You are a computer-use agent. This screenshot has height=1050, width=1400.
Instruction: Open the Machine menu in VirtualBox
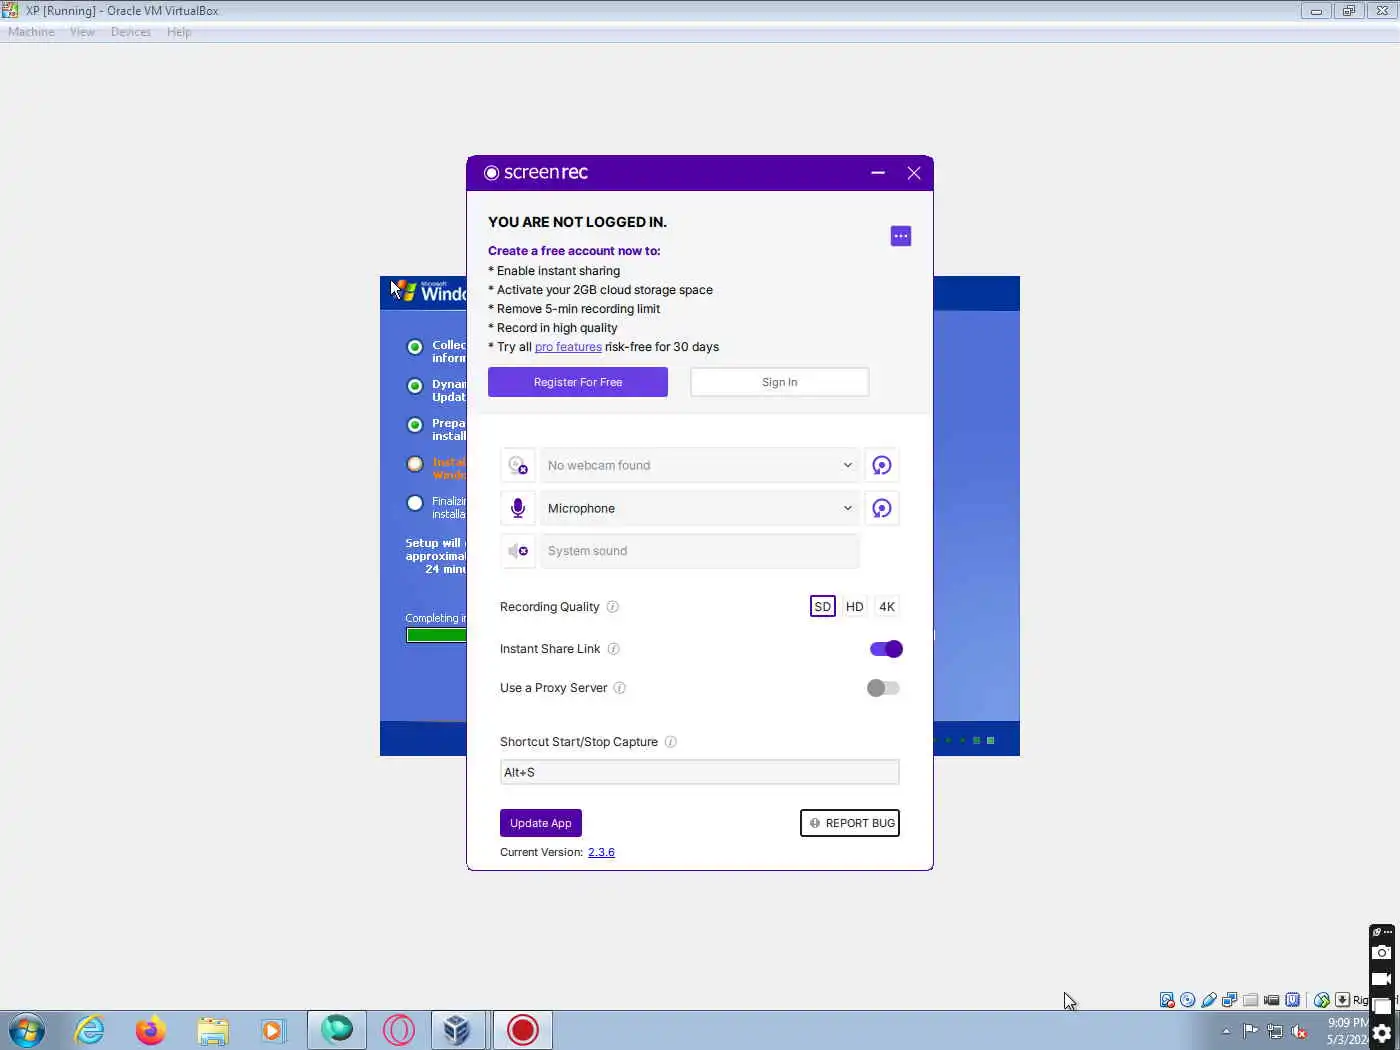tap(31, 32)
